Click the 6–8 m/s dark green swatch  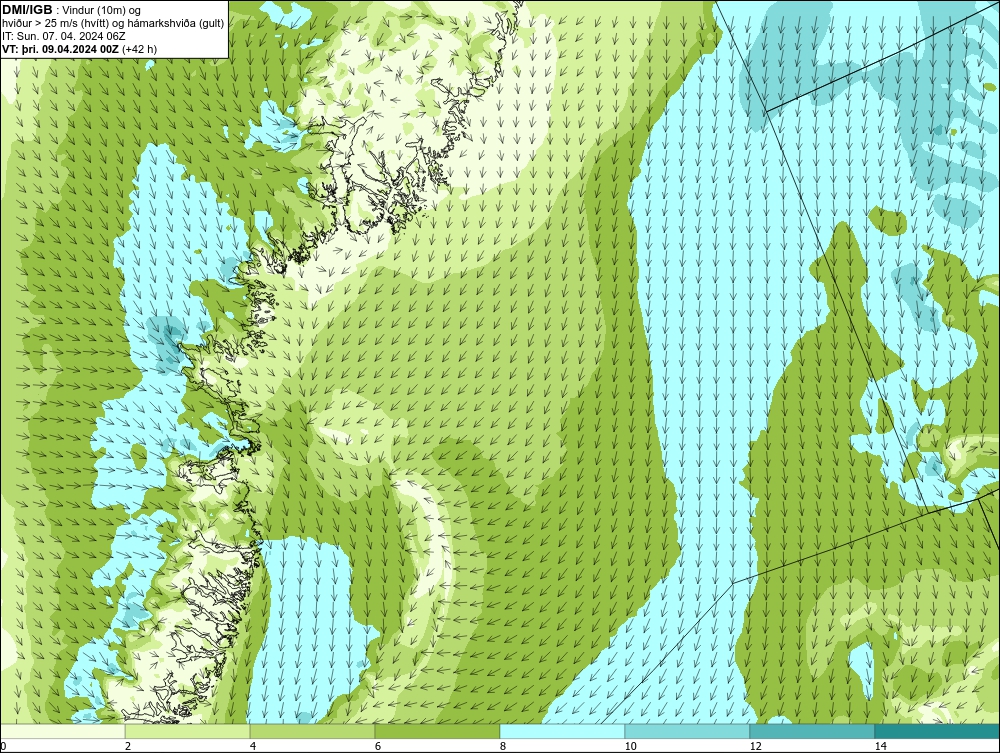438,731
